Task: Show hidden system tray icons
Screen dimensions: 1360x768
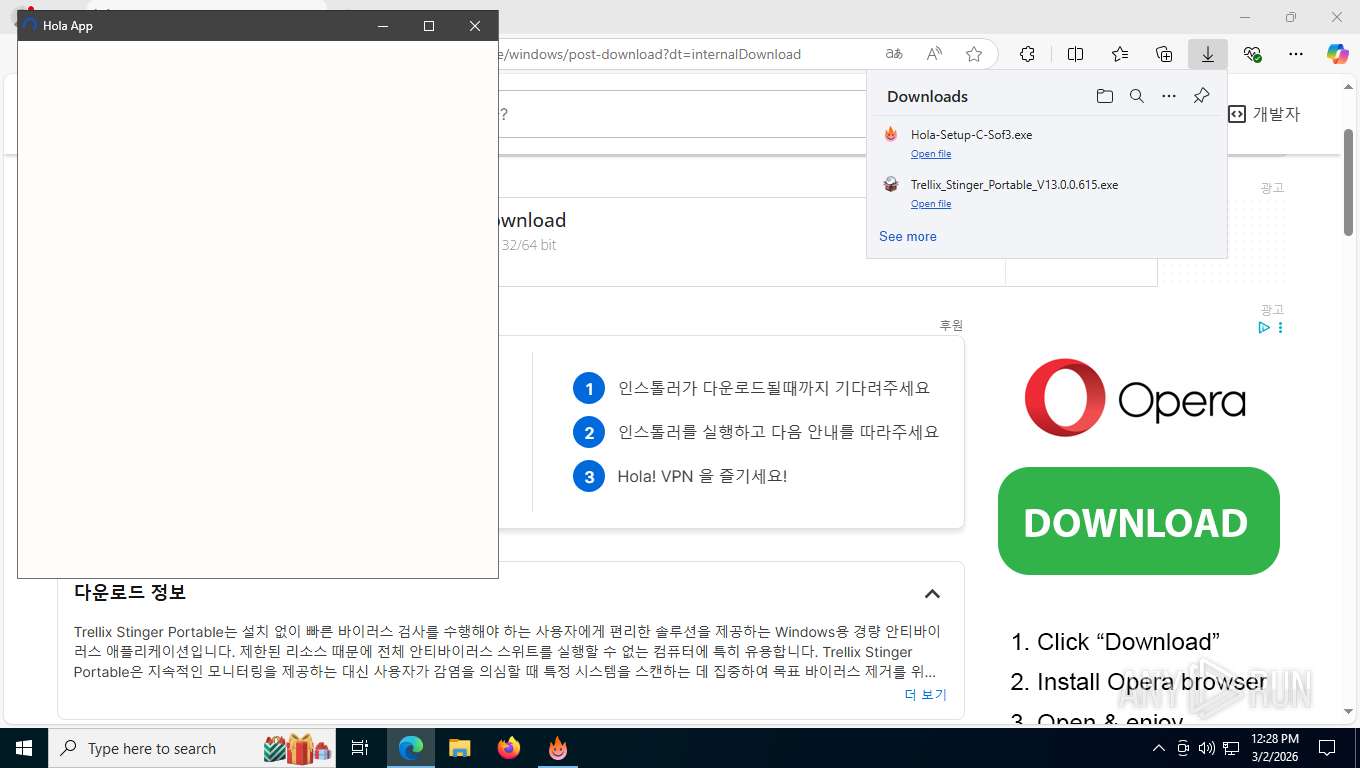Action: [1159, 748]
